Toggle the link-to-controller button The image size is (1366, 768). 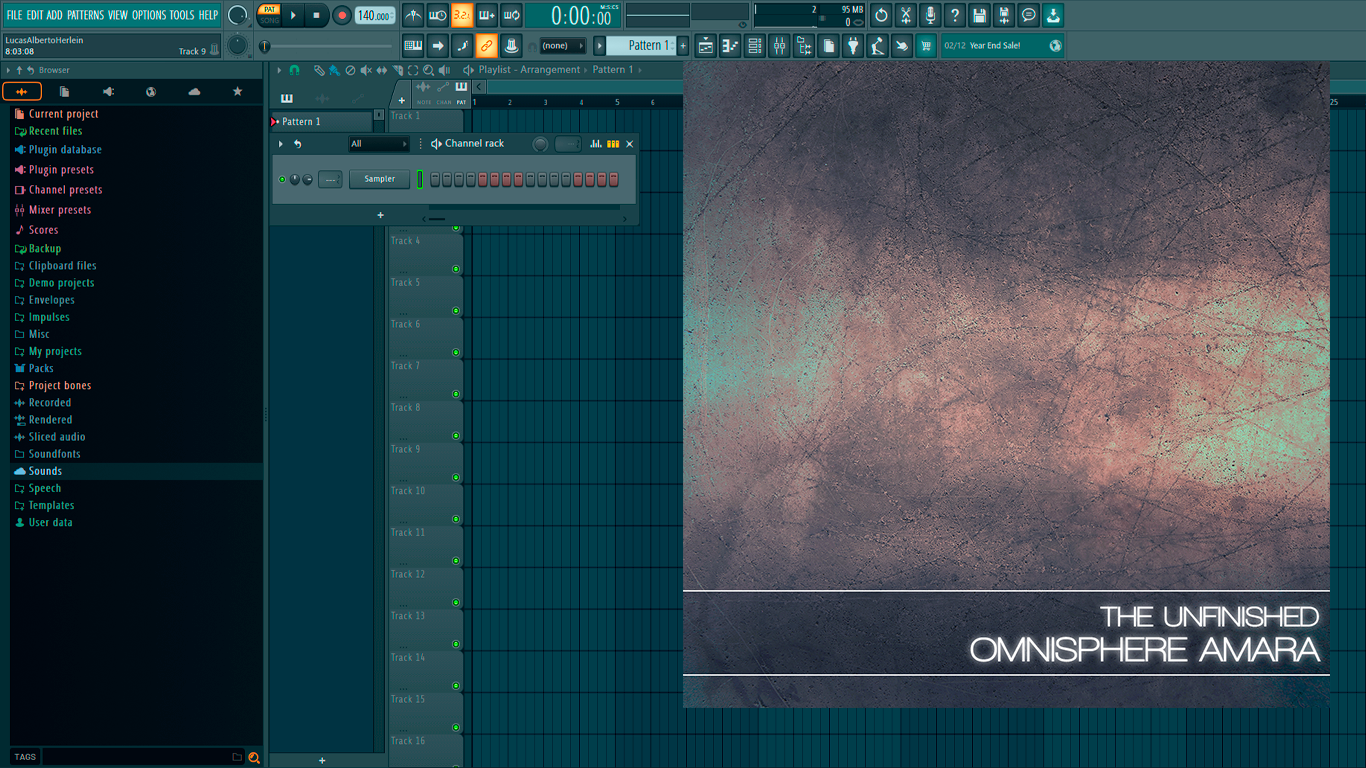(486, 45)
